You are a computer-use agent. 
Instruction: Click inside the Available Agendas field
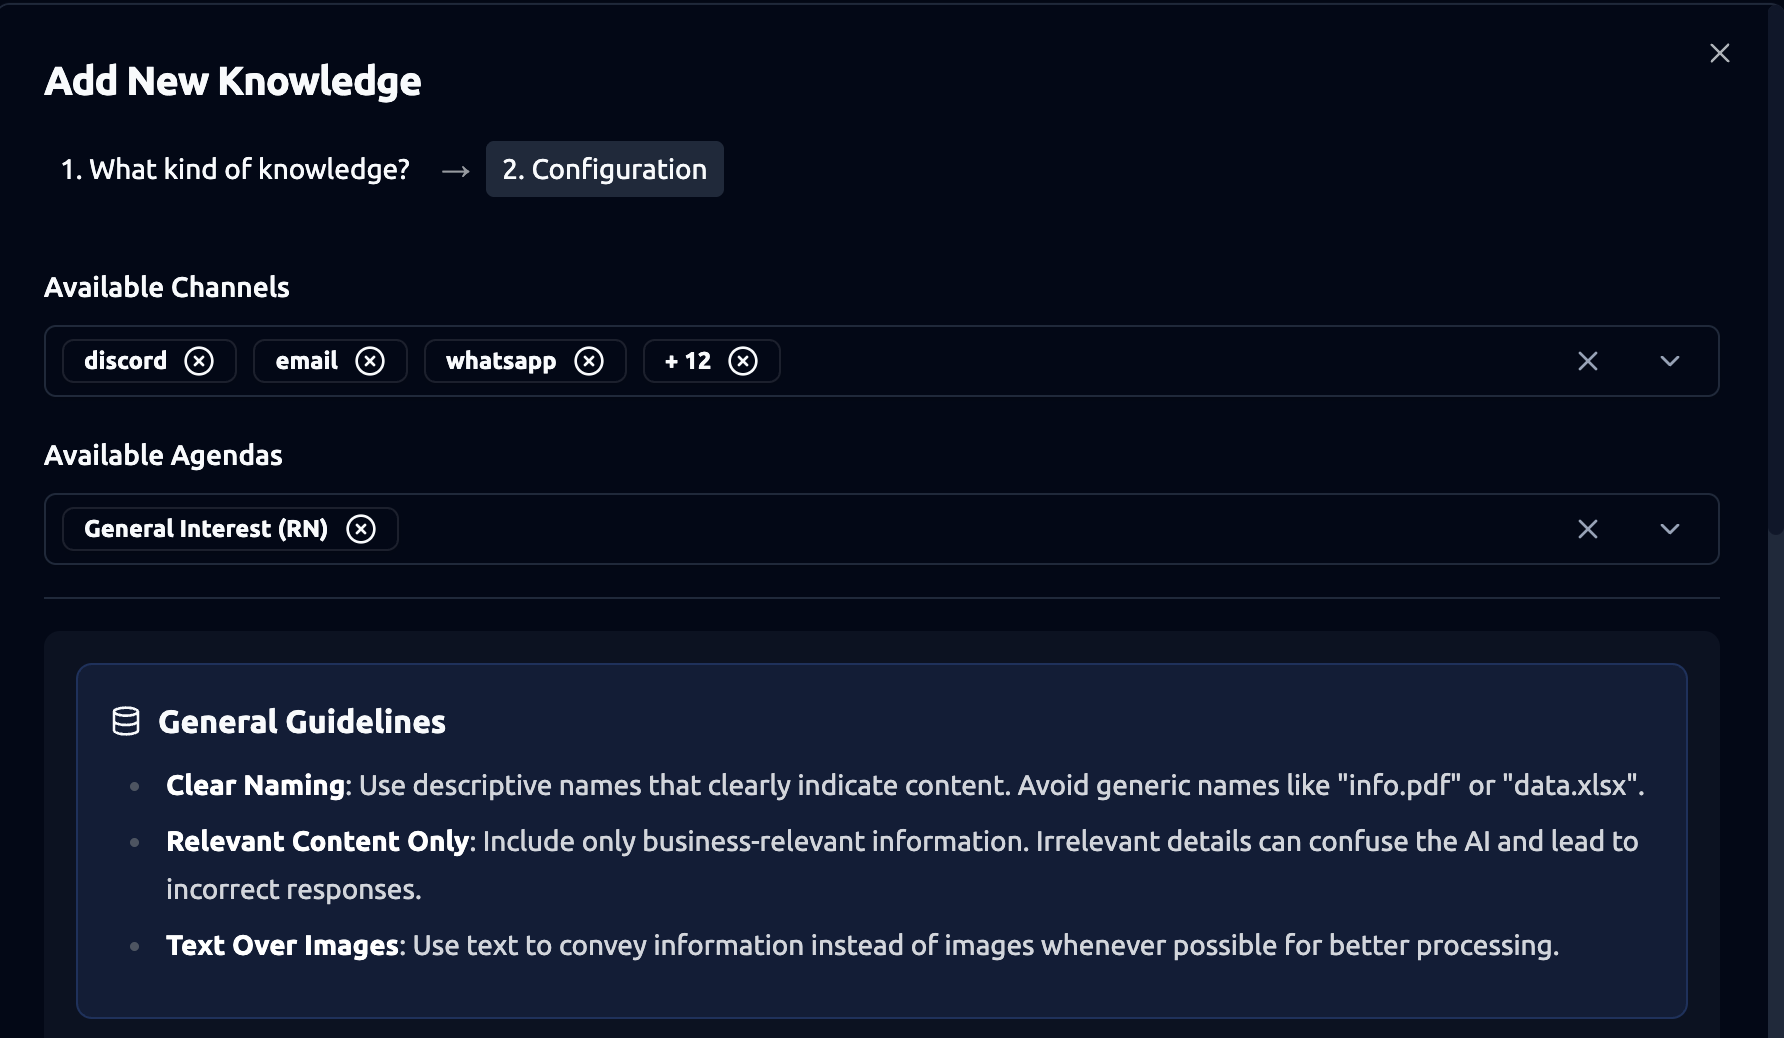[x=950, y=529]
